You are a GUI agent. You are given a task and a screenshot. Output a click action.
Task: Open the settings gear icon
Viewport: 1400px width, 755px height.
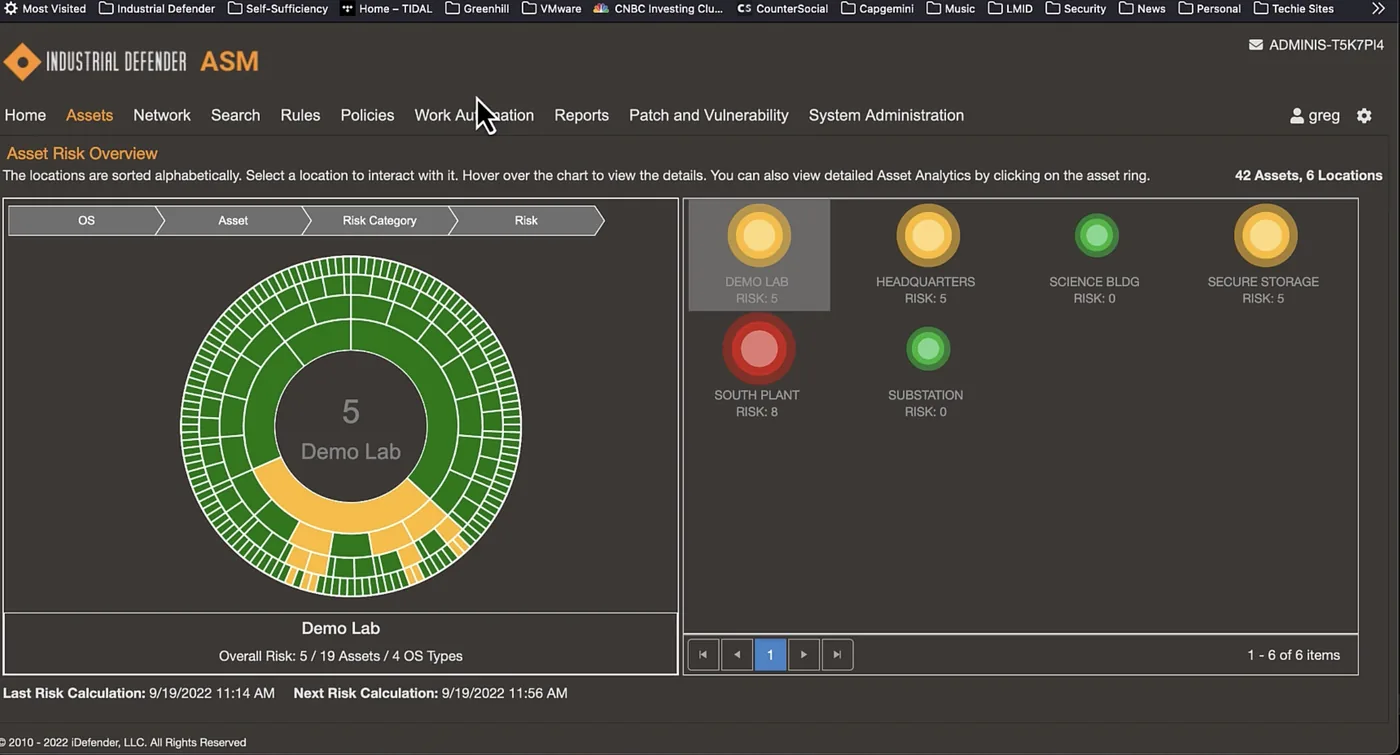[x=1364, y=115]
